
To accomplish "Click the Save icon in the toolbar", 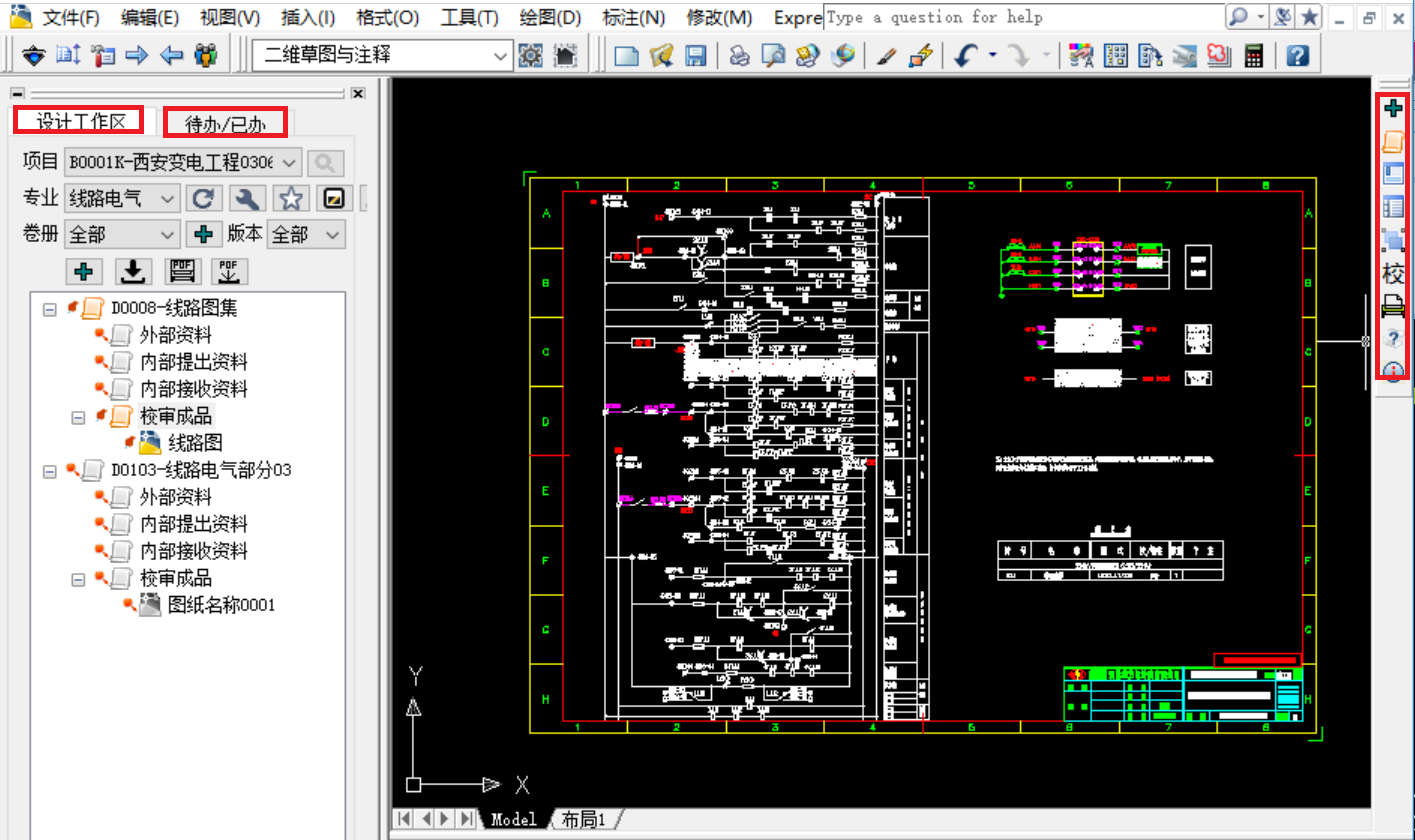I will click(x=695, y=55).
